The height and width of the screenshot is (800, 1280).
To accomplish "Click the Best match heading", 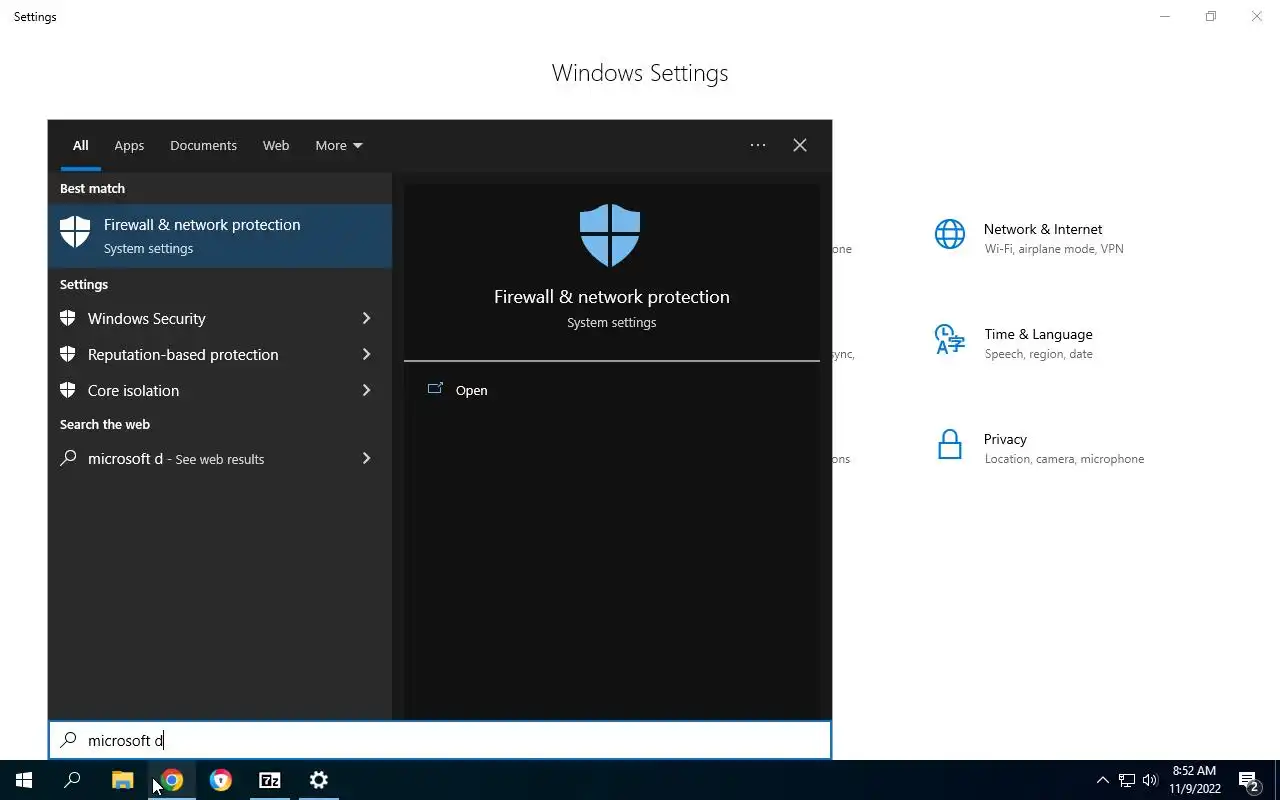I will pos(92,188).
